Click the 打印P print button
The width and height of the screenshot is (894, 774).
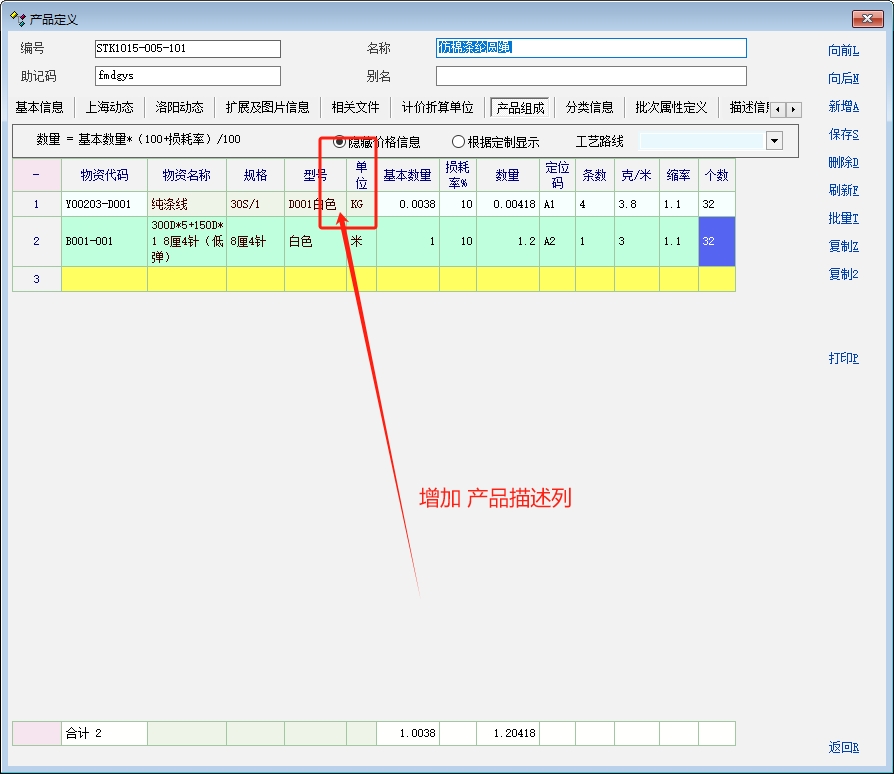click(843, 359)
